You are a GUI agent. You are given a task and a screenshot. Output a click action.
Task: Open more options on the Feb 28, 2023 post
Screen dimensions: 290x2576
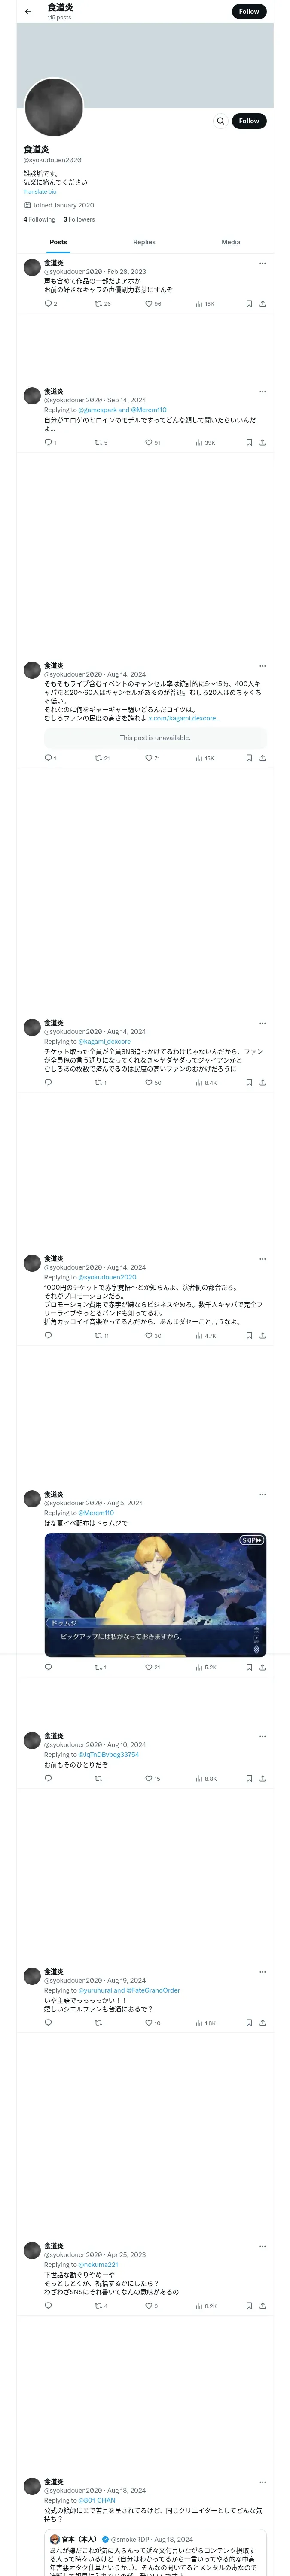(262, 263)
